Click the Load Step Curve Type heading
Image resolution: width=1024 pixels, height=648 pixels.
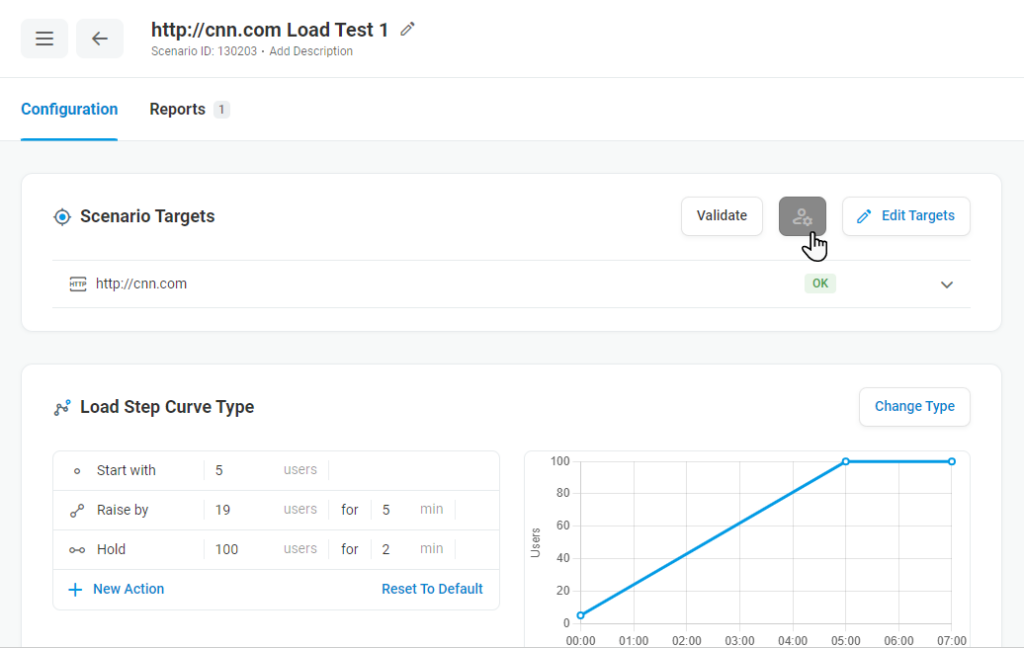coord(167,407)
